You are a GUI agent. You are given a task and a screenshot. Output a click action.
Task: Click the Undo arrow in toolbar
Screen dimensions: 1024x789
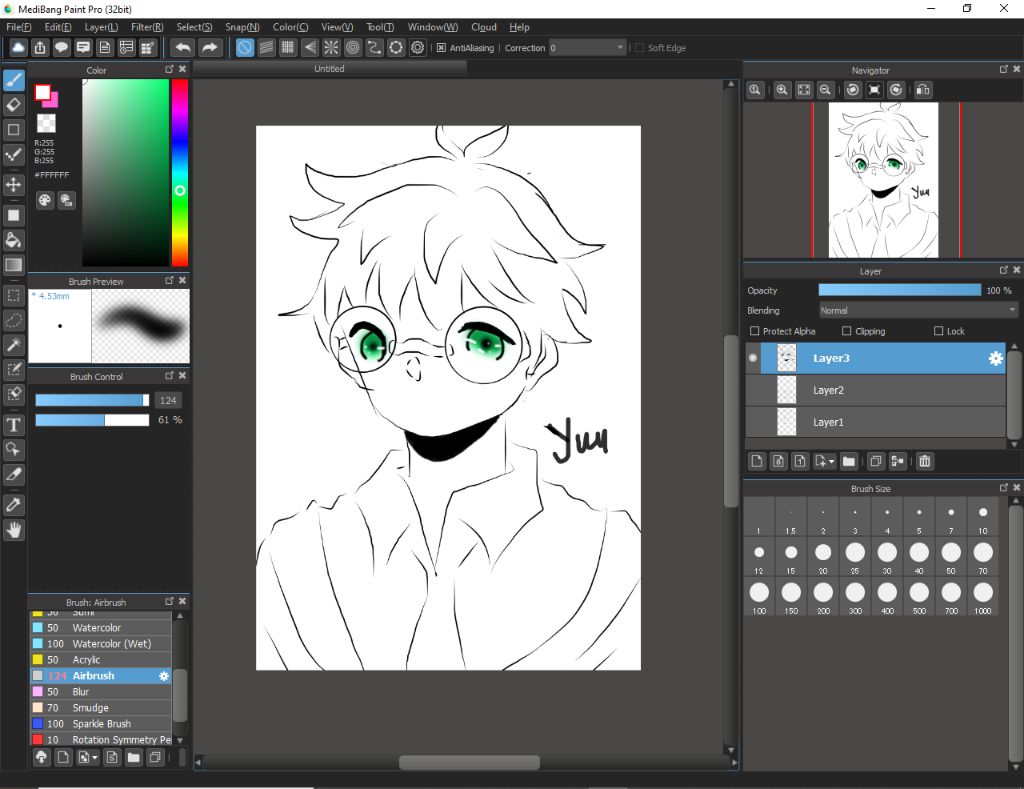click(x=184, y=48)
